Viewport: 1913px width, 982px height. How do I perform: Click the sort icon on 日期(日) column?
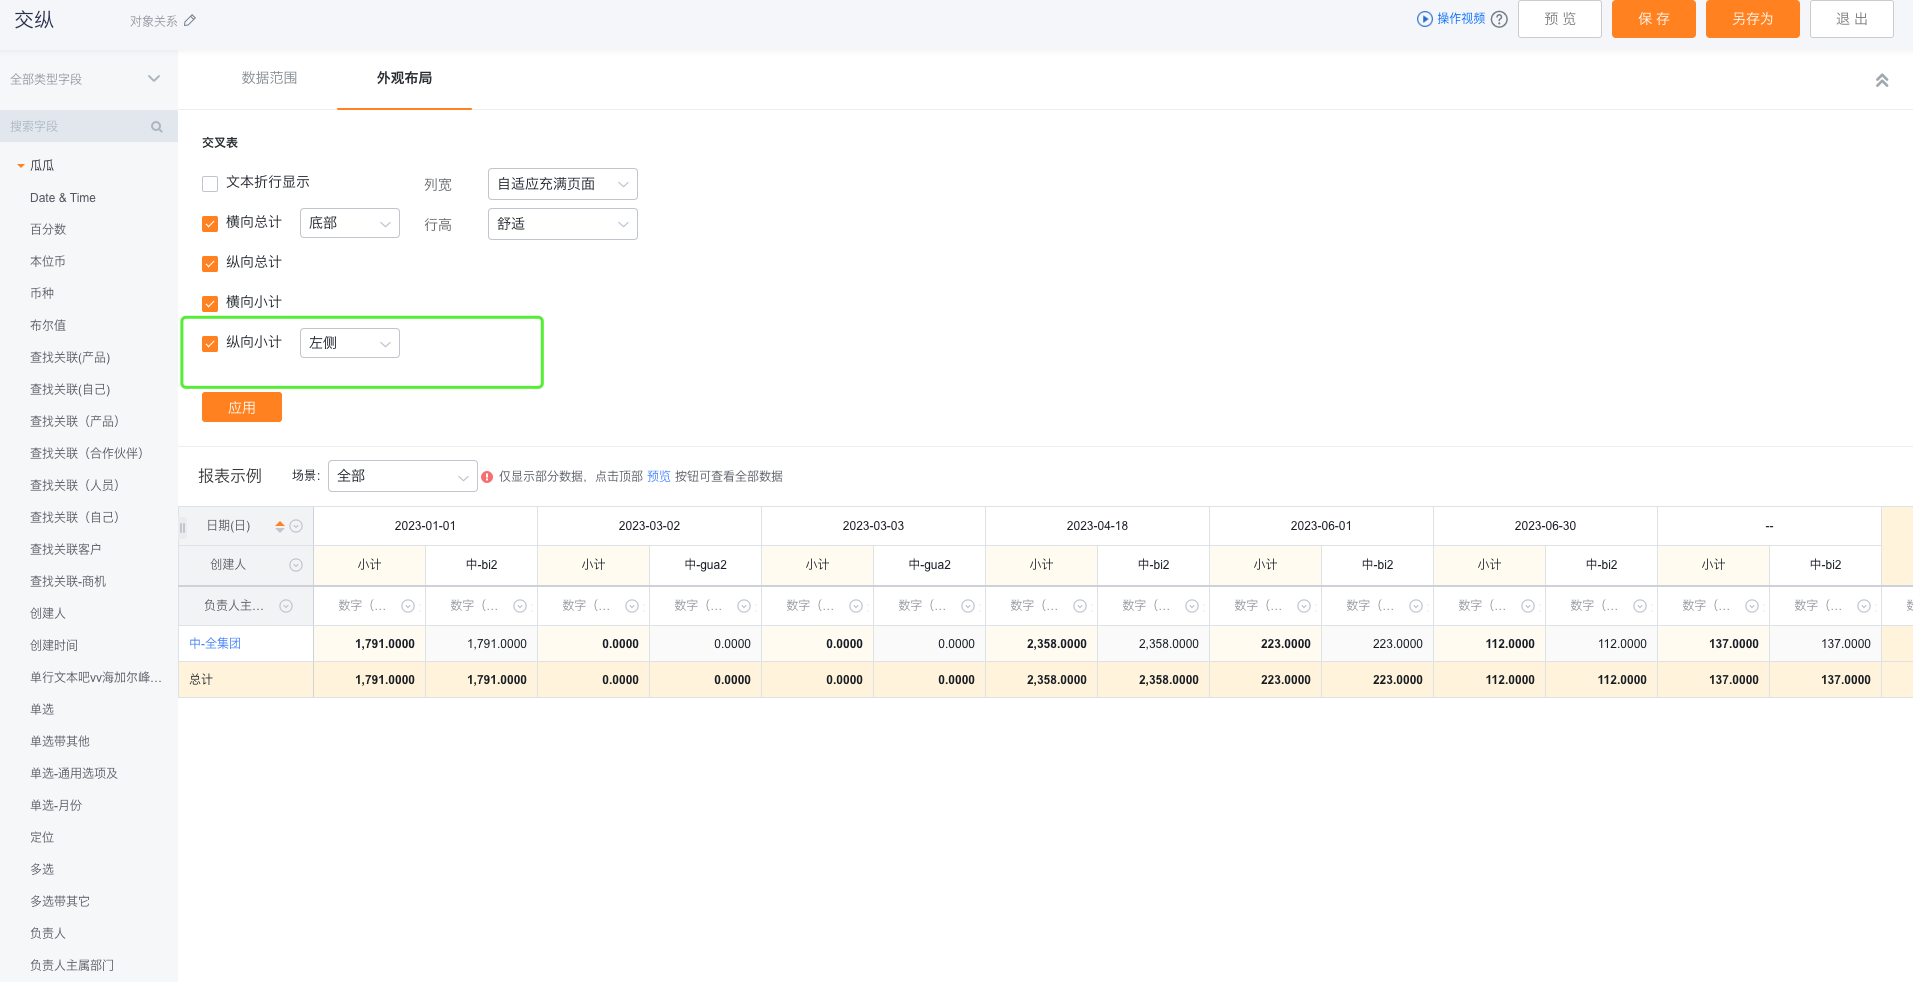(279, 525)
